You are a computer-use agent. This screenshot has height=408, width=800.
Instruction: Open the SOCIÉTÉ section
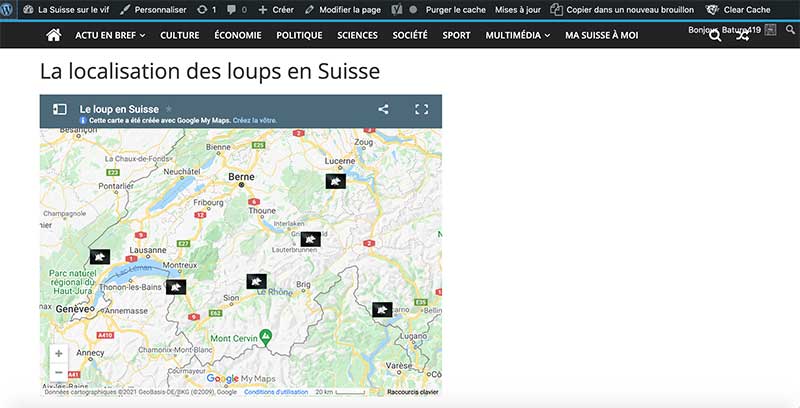(x=410, y=35)
